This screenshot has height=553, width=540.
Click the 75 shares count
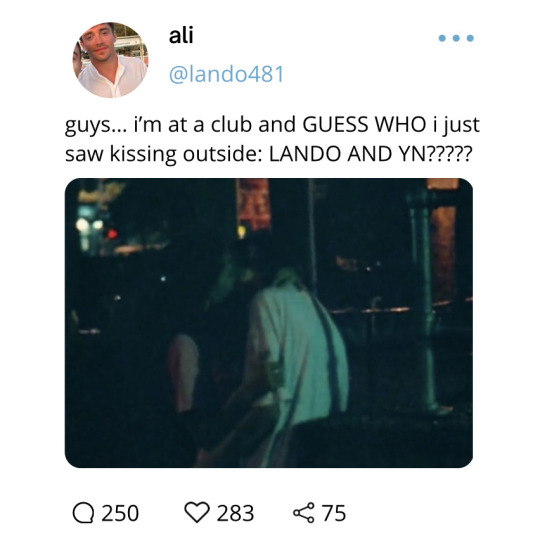tap(333, 513)
